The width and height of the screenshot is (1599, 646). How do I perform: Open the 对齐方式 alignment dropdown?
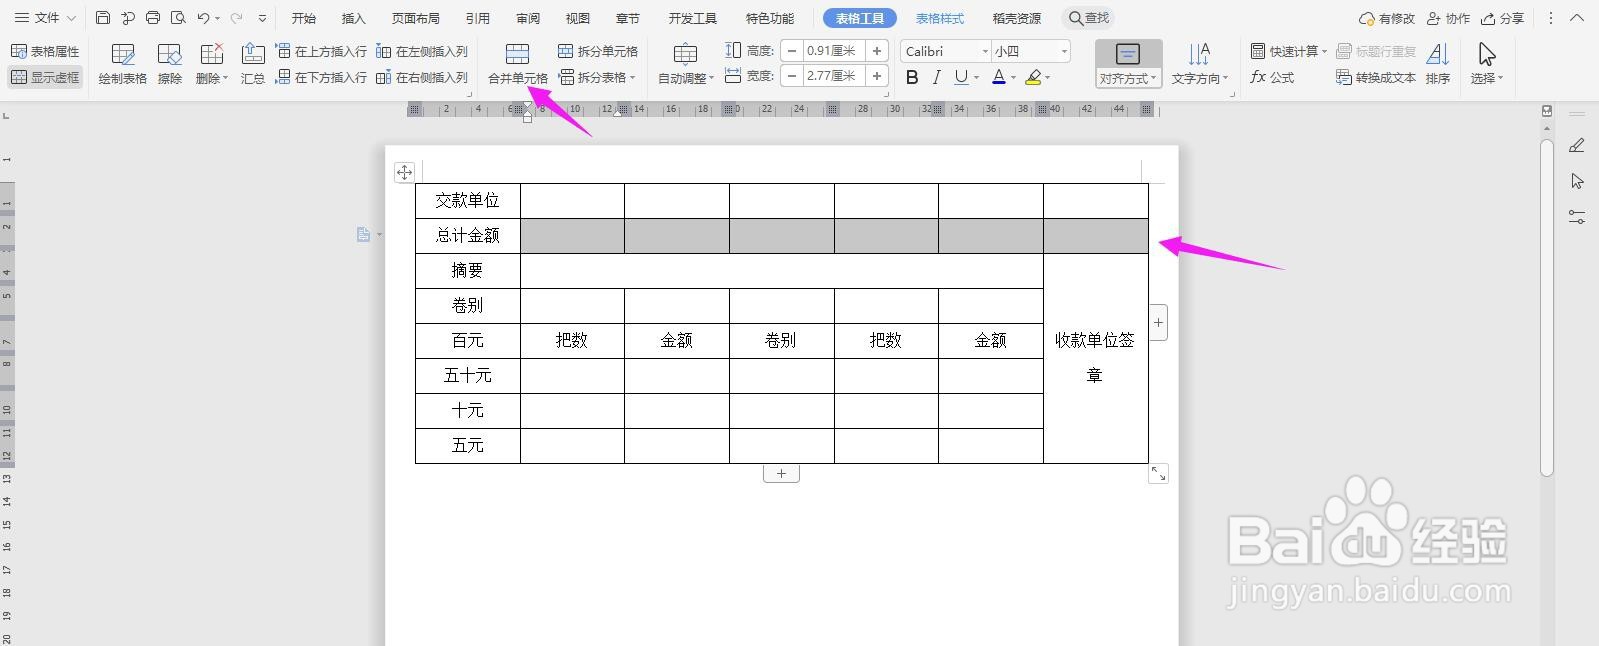[1128, 64]
